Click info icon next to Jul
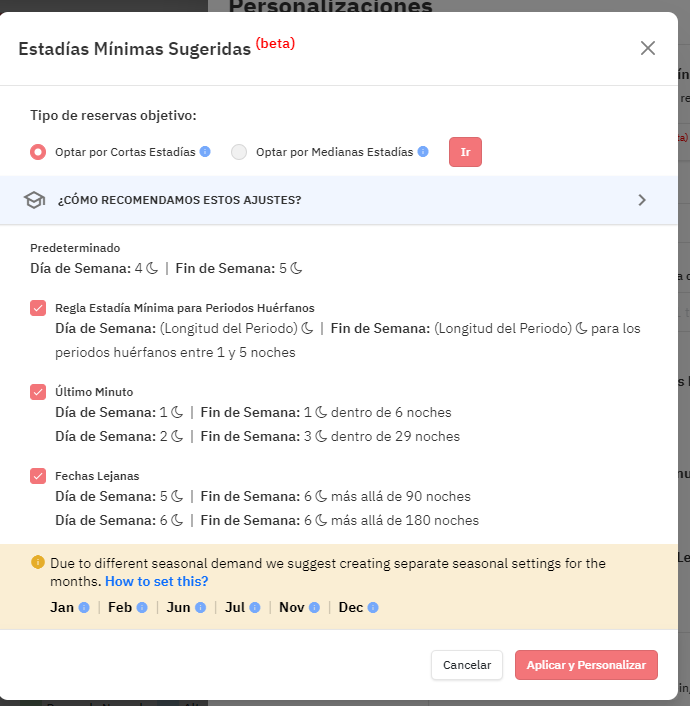This screenshot has width=690, height=706. coord(255,607)
